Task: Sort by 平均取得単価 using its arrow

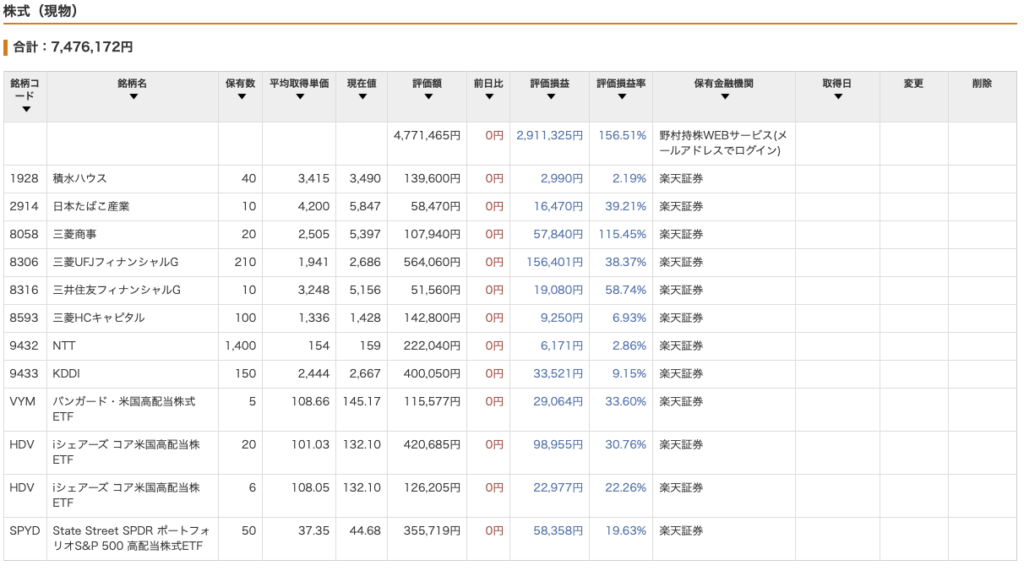Action: click(x=301, y=97)
